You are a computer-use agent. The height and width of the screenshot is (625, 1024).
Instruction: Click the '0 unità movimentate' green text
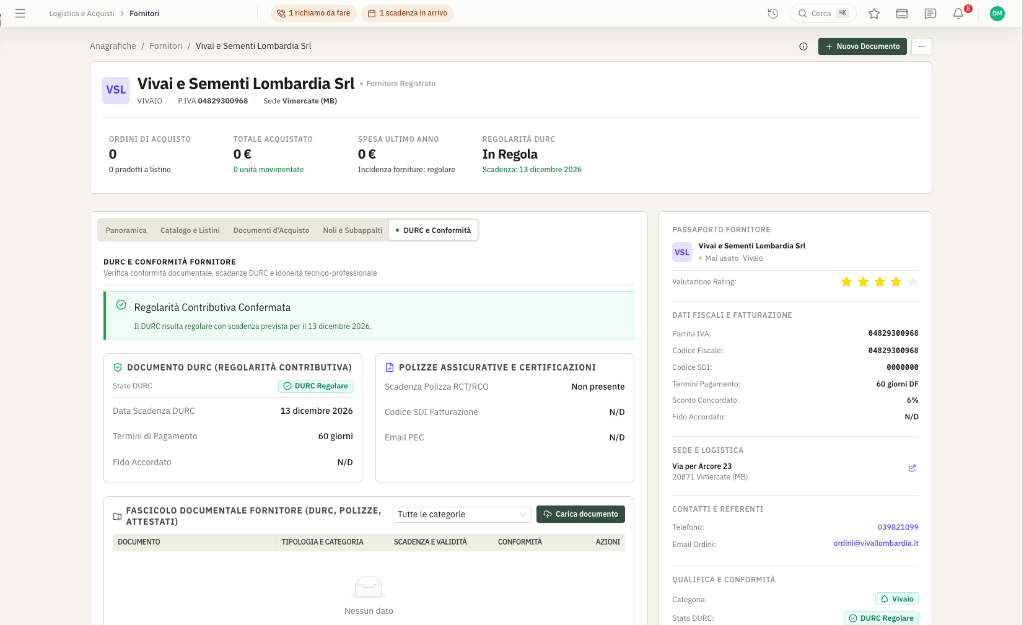point(268,170)
